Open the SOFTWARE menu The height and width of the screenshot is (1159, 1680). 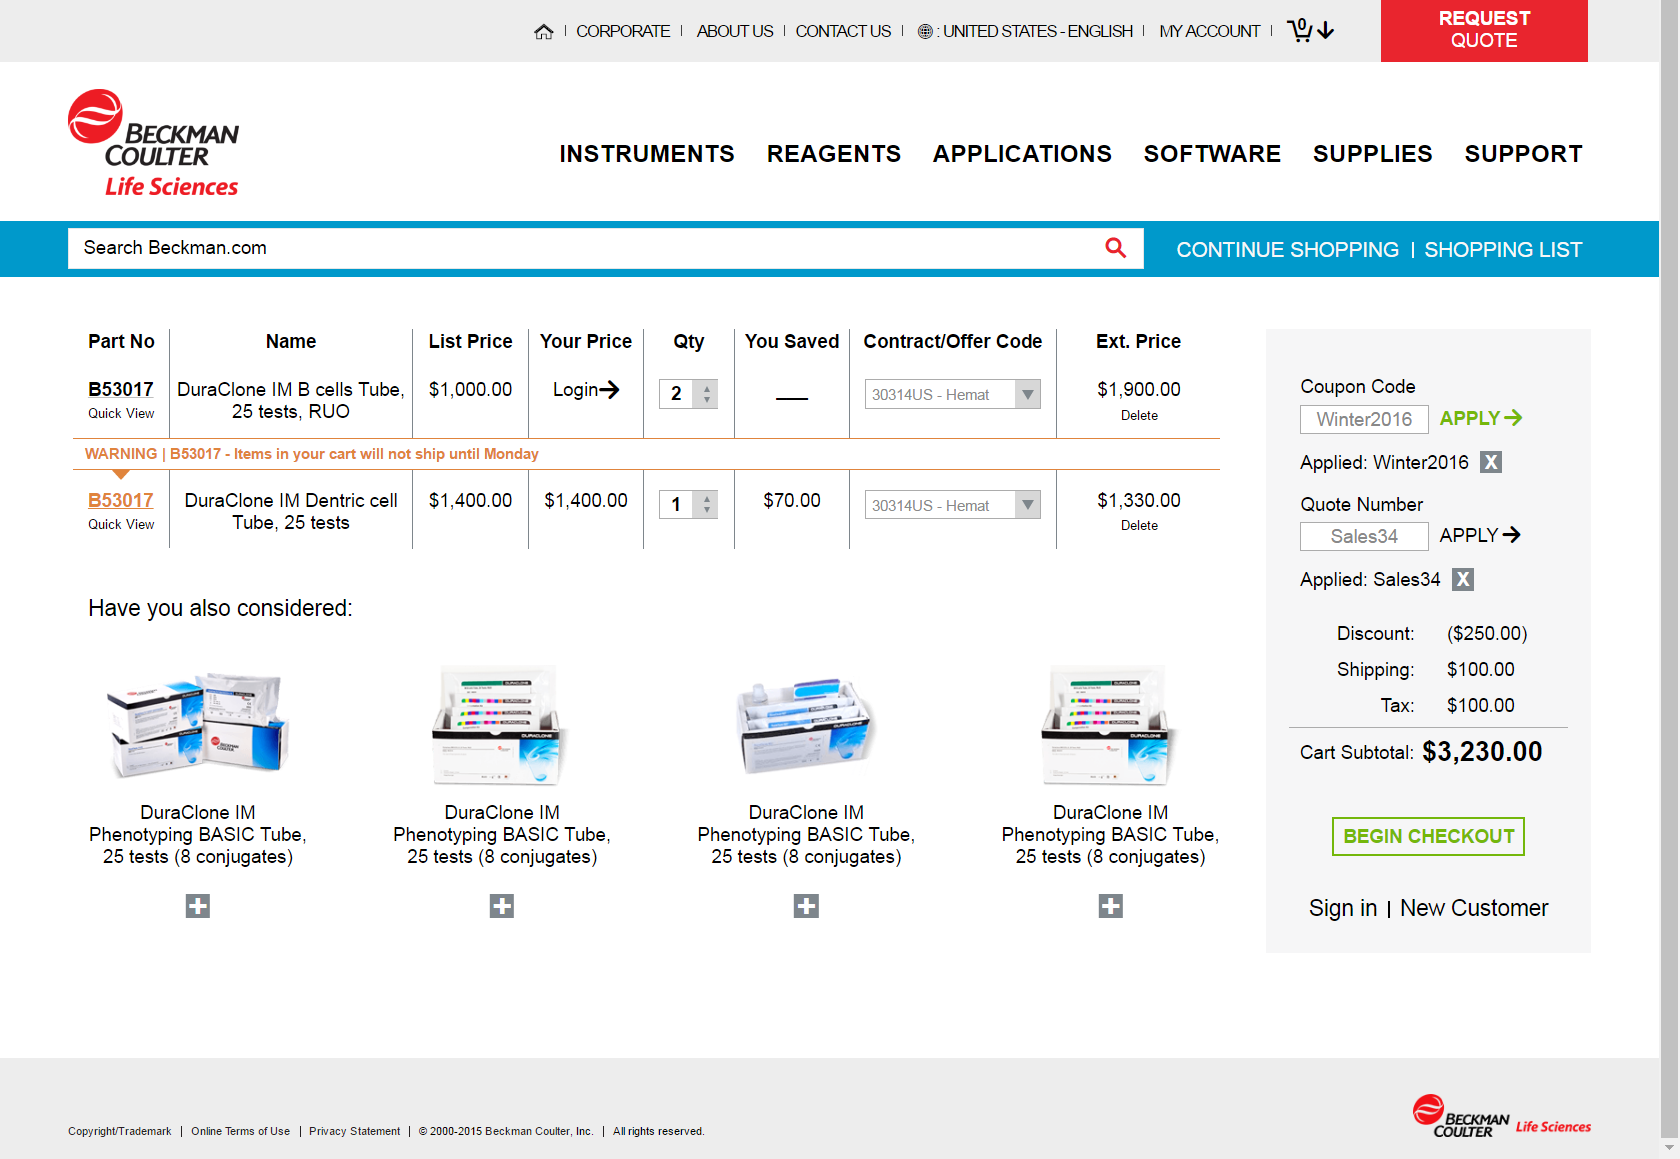point(1212,154)
